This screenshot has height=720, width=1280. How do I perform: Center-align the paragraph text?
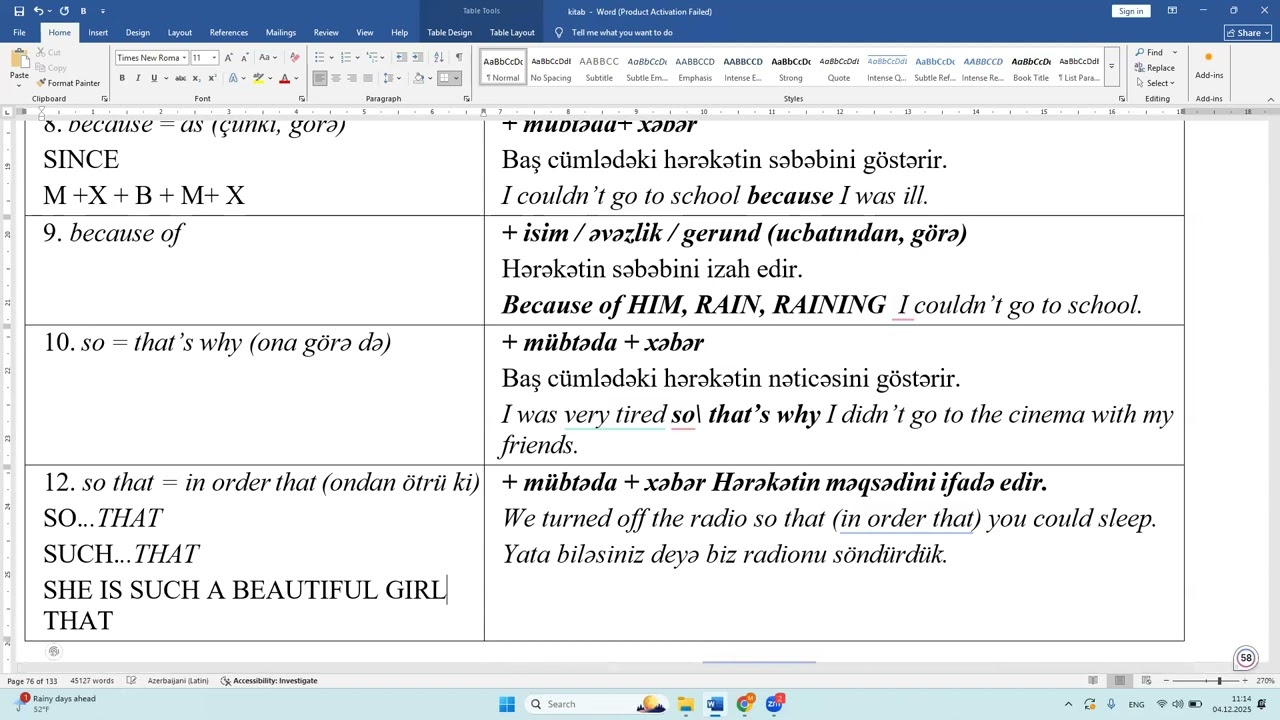coord(336,78)
